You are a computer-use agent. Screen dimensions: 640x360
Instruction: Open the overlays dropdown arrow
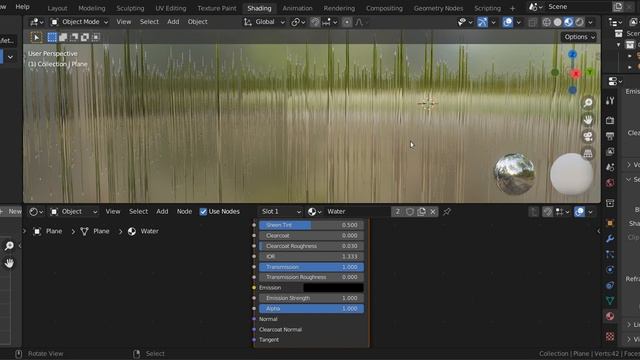(518, 22)
